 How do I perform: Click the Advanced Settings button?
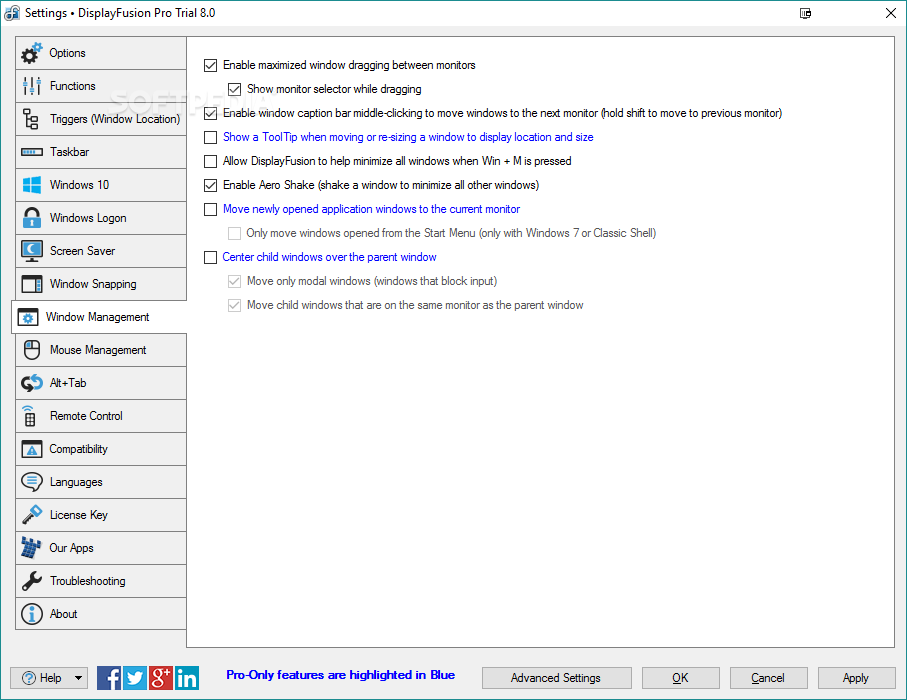(x=556, y=678)
